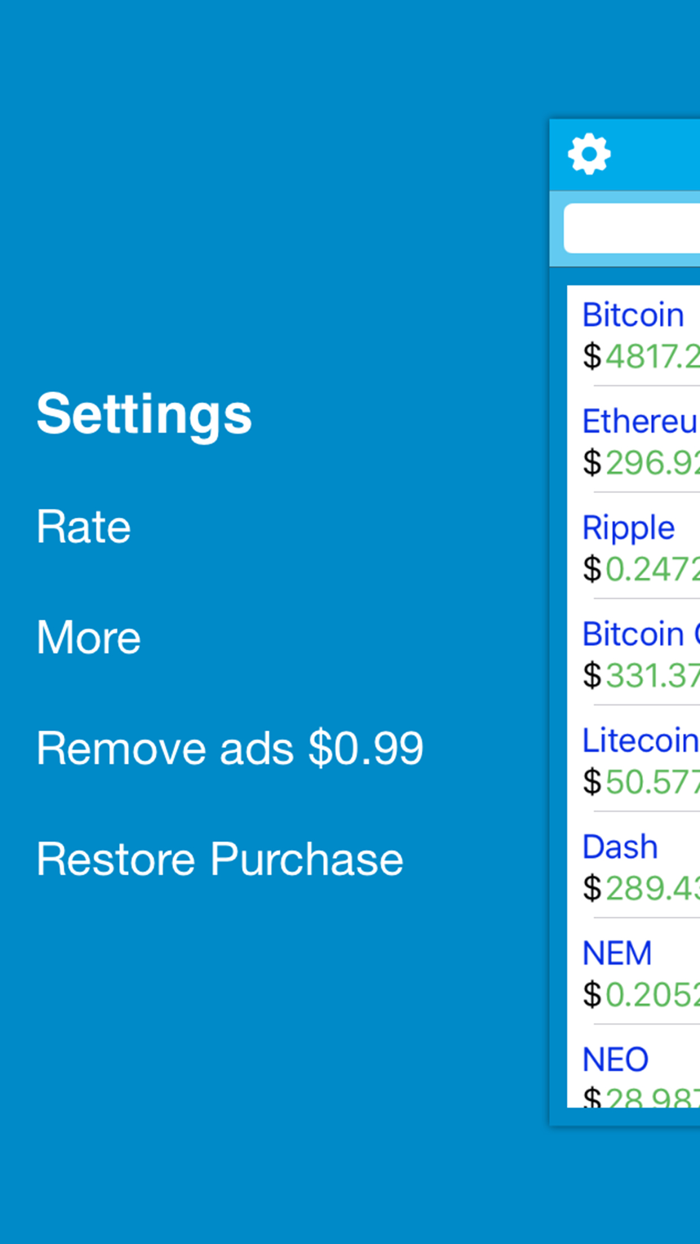View Litecoin price details
Screen dimensions: 700x1244
coord(640,740)
